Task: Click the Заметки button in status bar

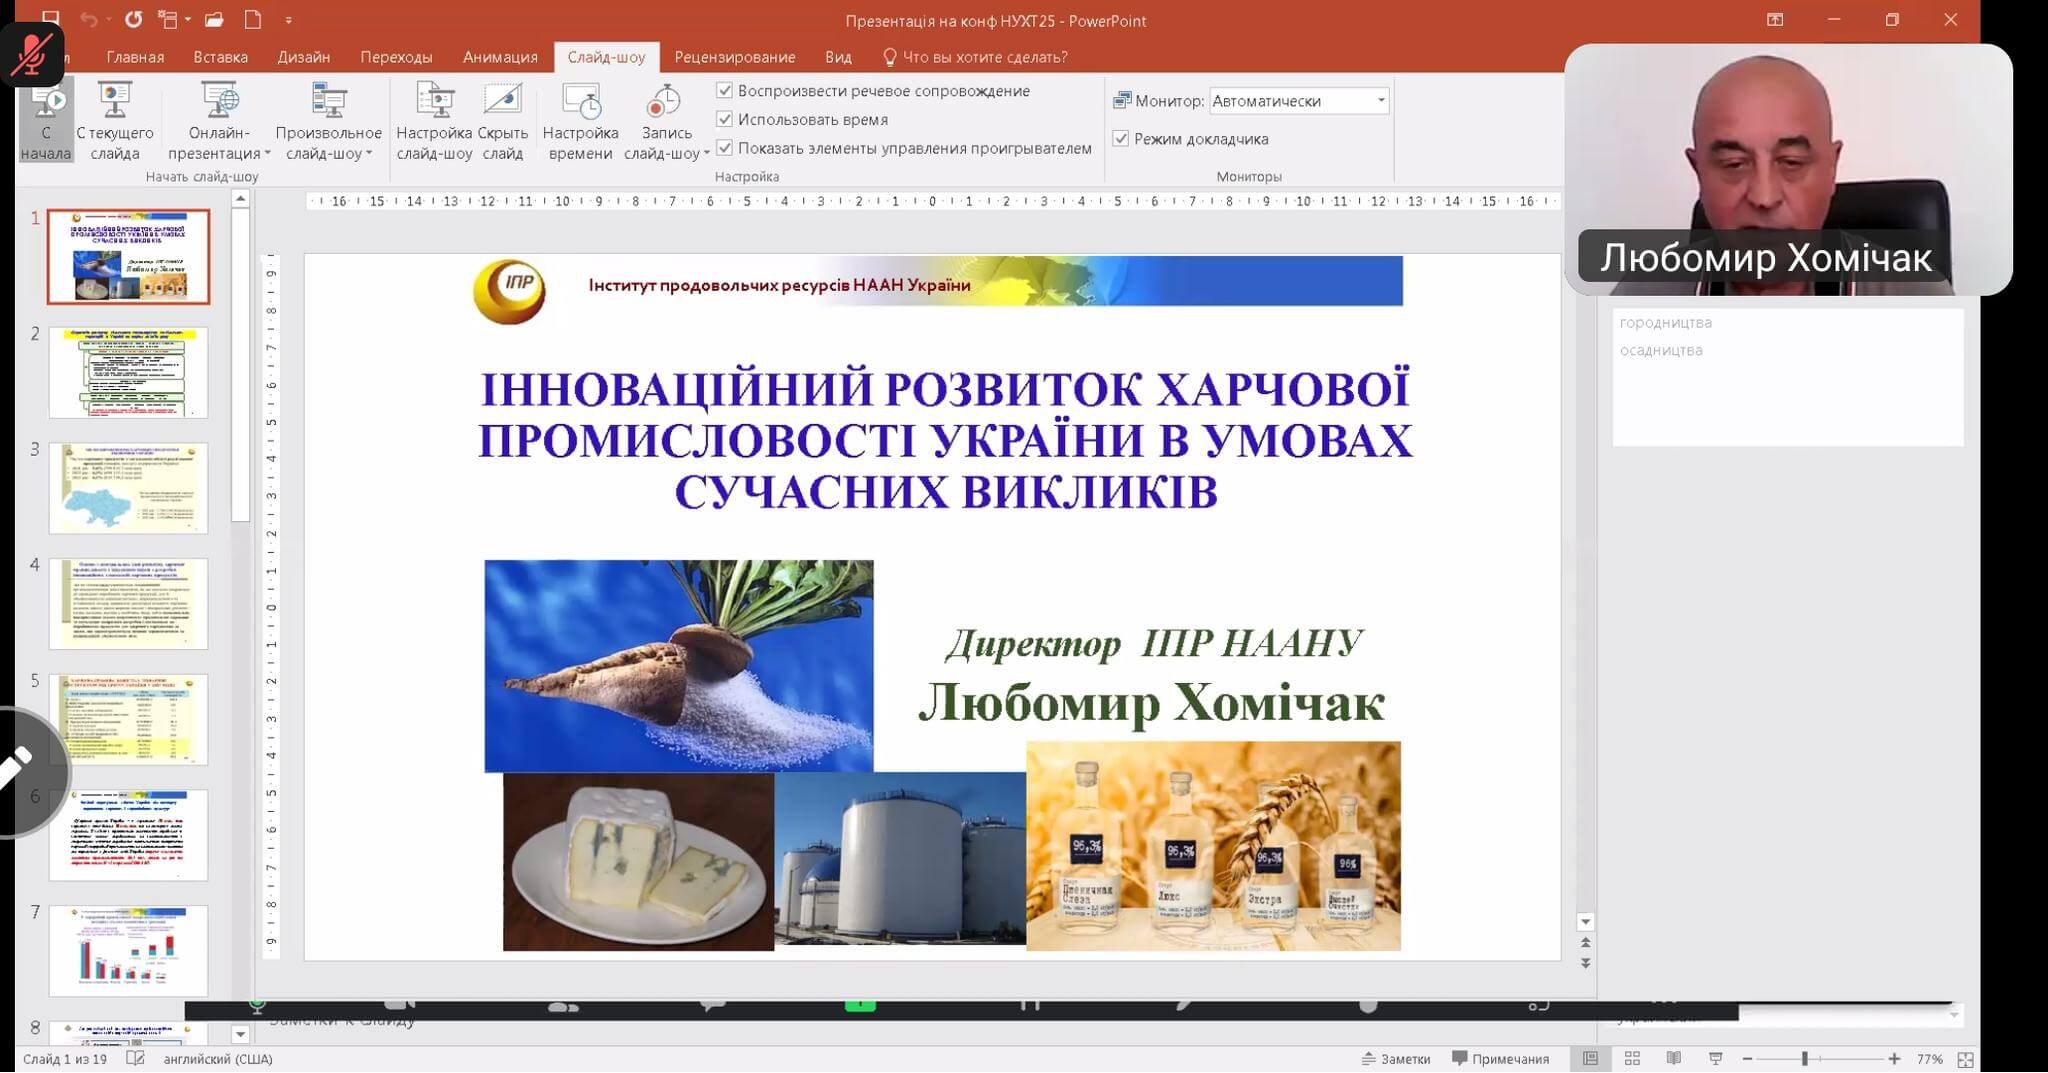Action: pos(1396,1059)
